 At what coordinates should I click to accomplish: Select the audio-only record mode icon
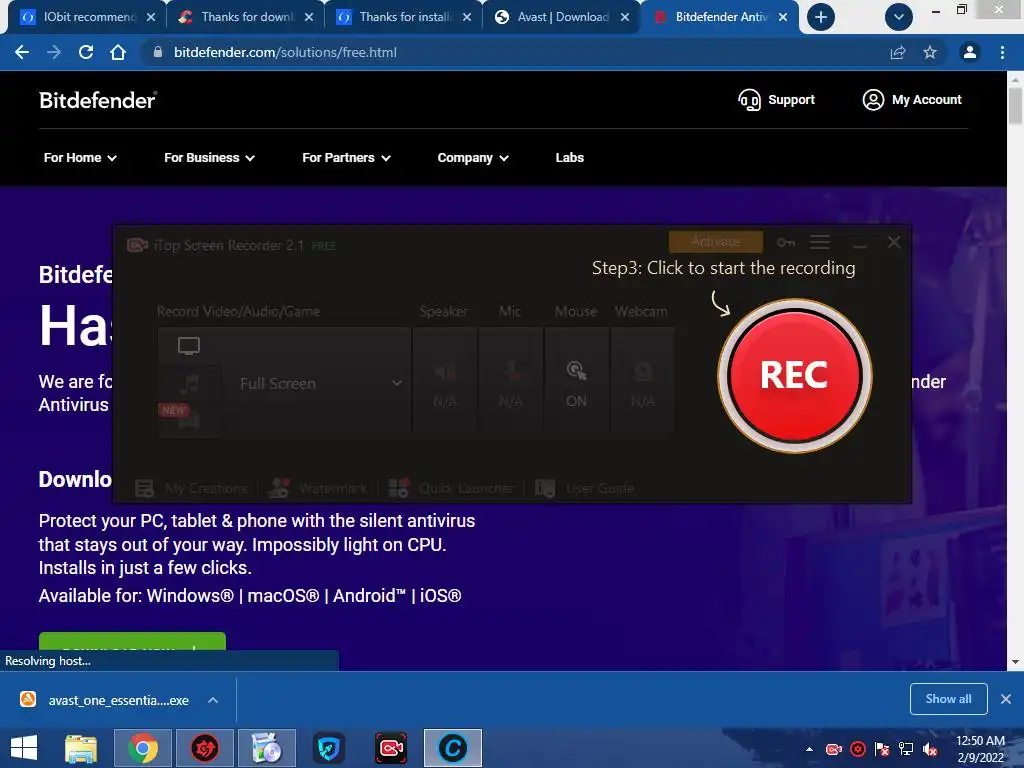pyautogui.click(x=189, y=383)
